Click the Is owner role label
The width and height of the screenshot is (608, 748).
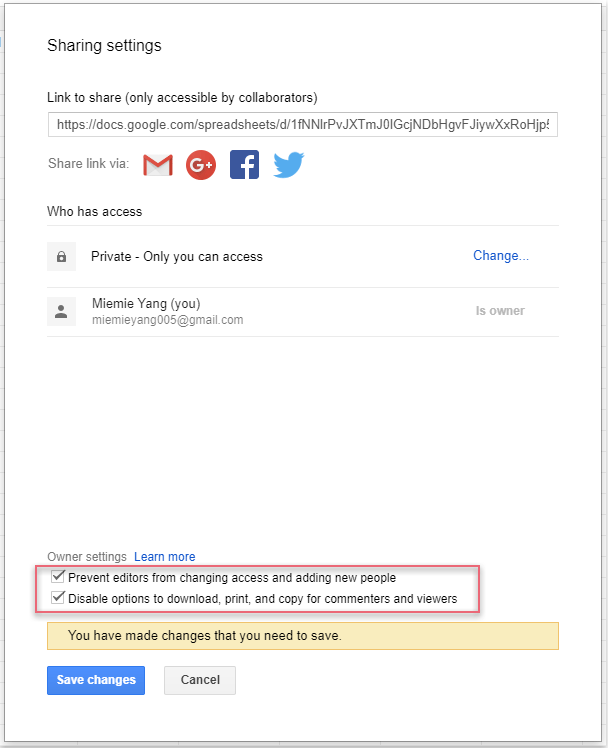click(x=500, y=311)
